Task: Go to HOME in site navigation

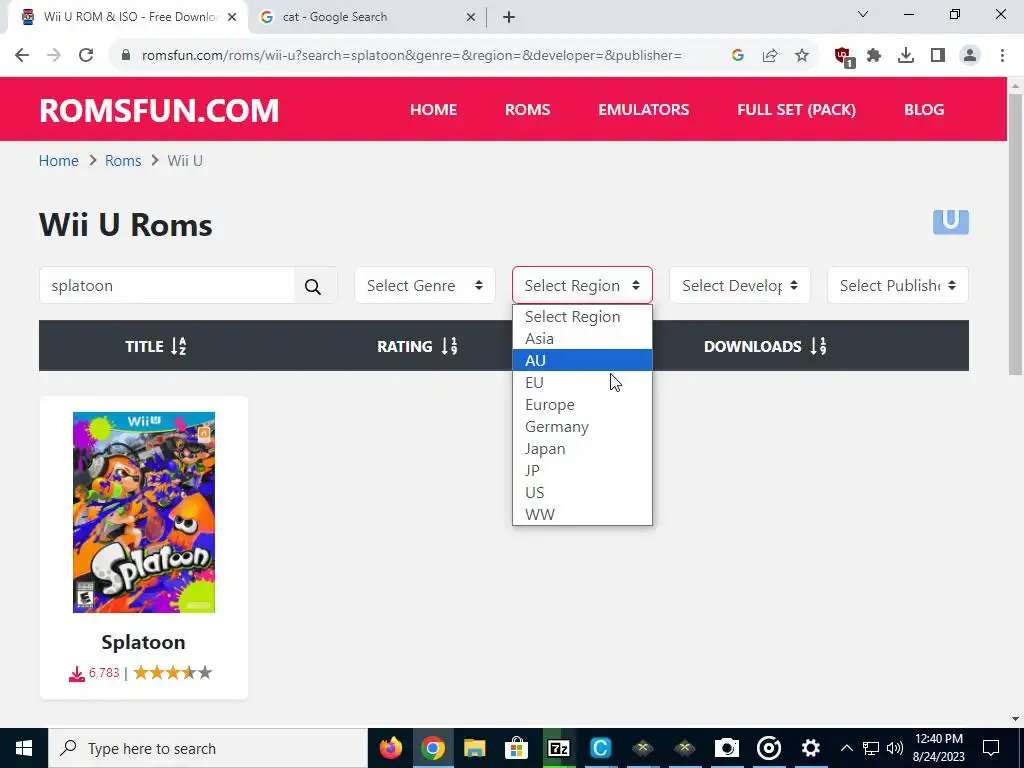Action: coord(434,110)
